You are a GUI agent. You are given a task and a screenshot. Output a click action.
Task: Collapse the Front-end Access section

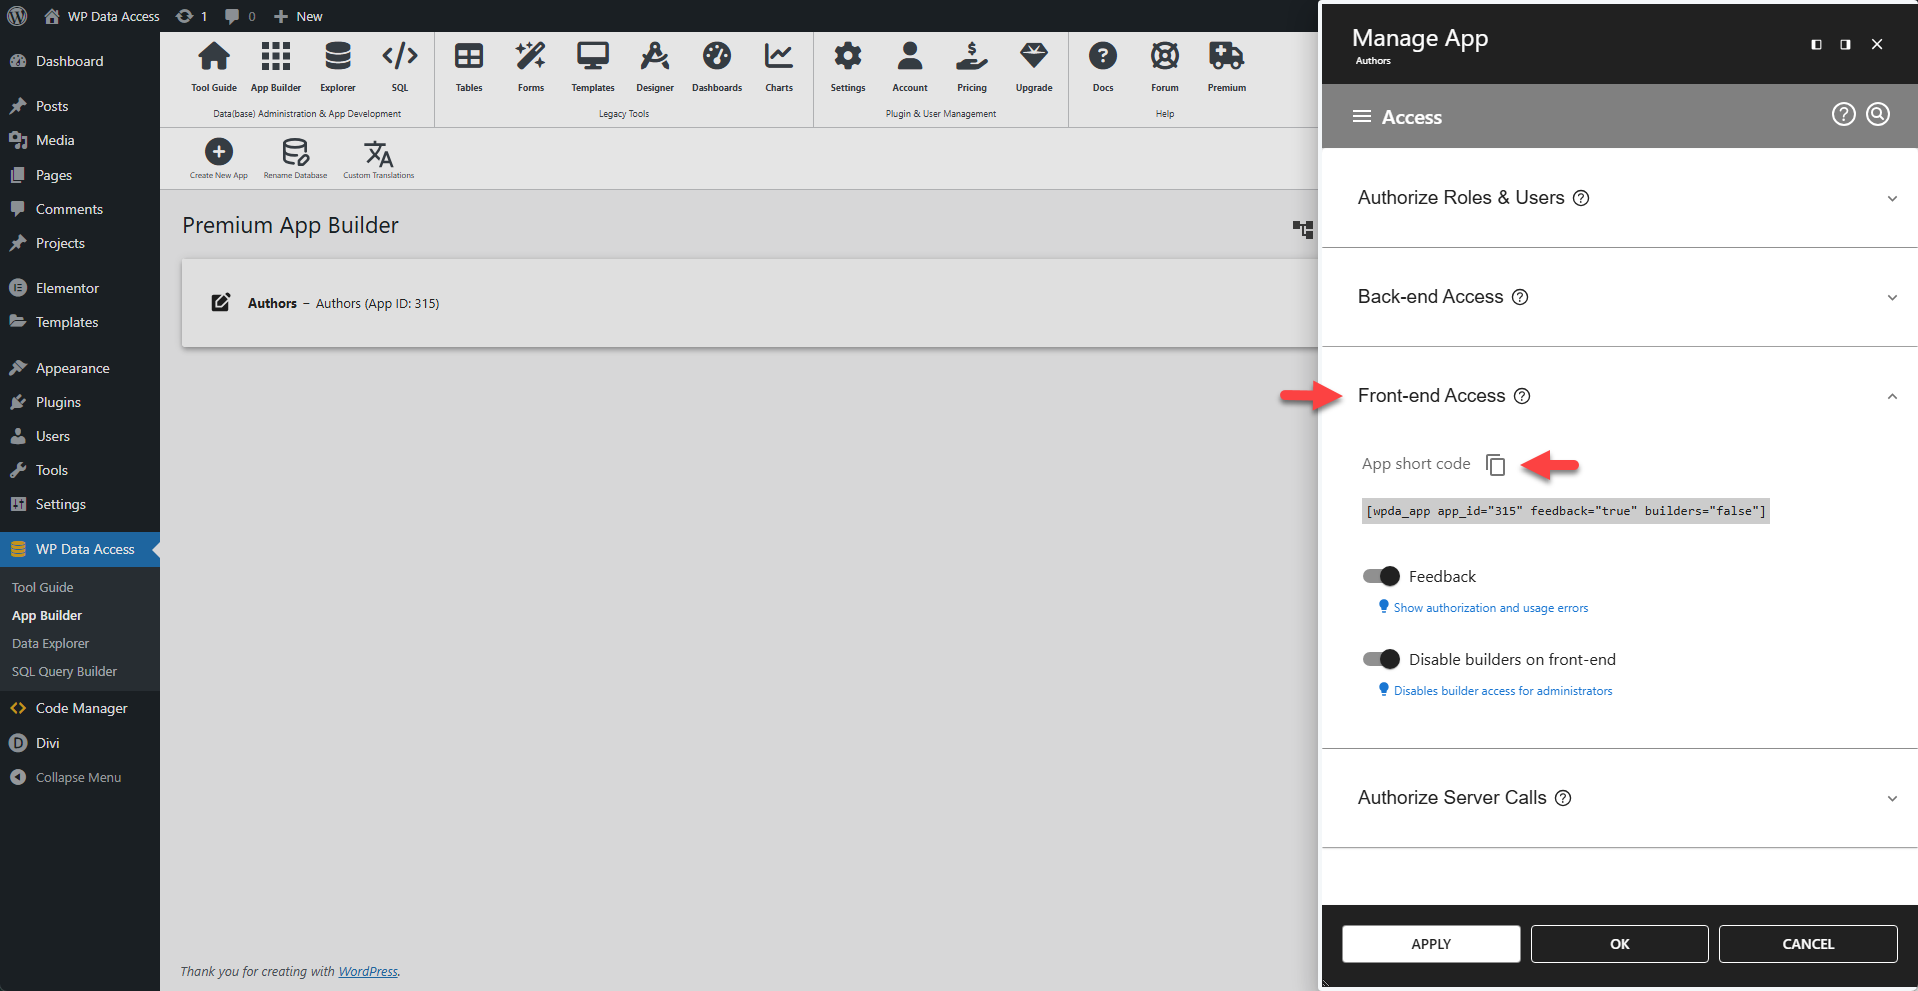point(1891,396)
